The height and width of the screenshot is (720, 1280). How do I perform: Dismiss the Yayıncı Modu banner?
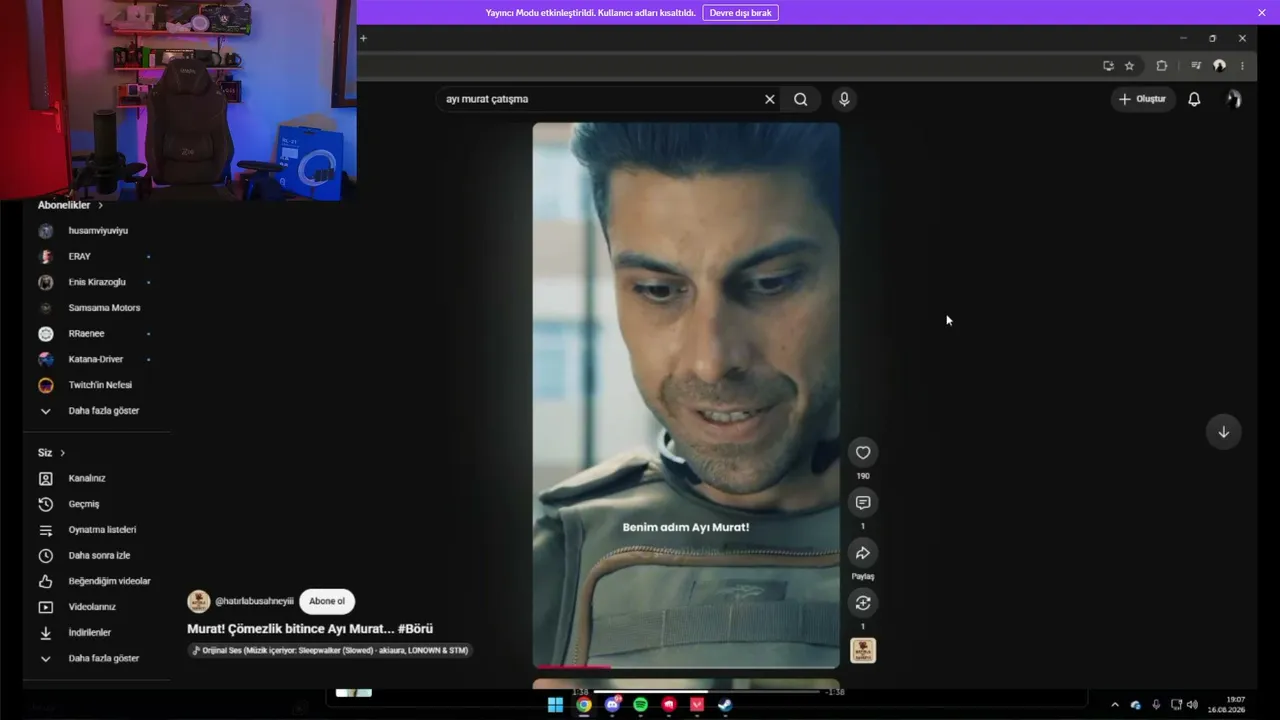pyautogui.click(x=1262, y=13)
